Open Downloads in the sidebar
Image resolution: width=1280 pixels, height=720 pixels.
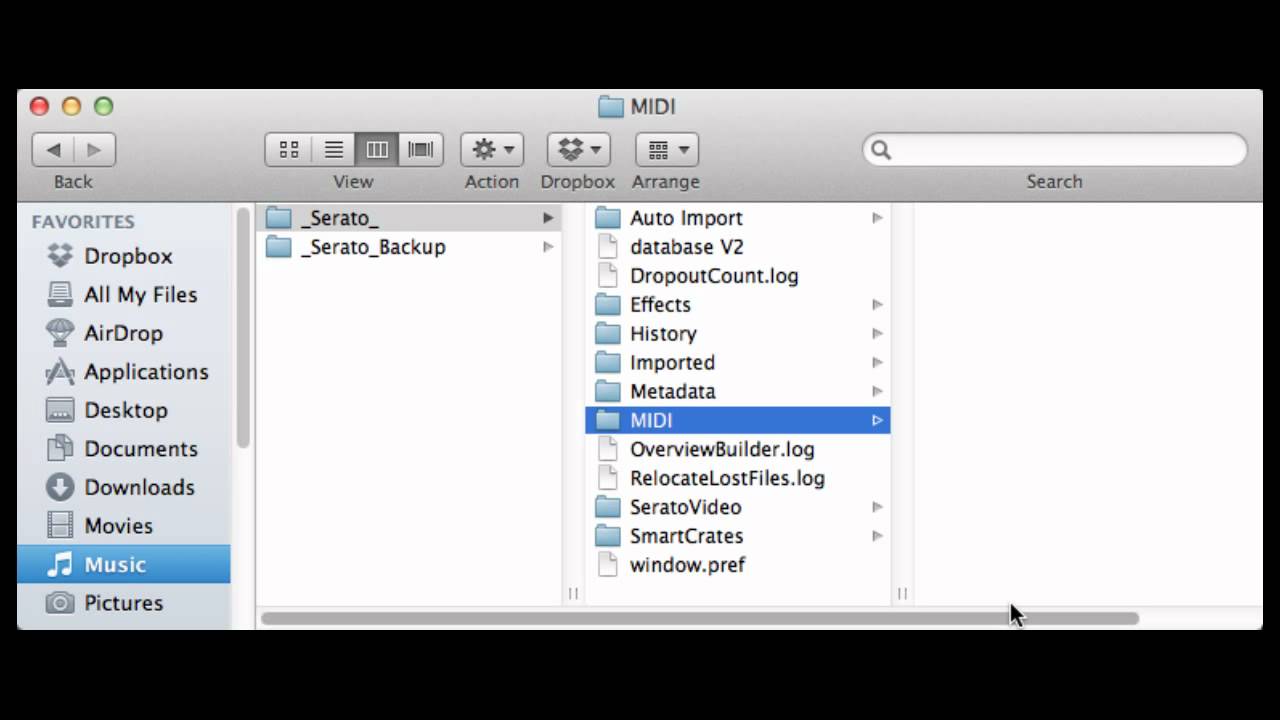[124, 487]
